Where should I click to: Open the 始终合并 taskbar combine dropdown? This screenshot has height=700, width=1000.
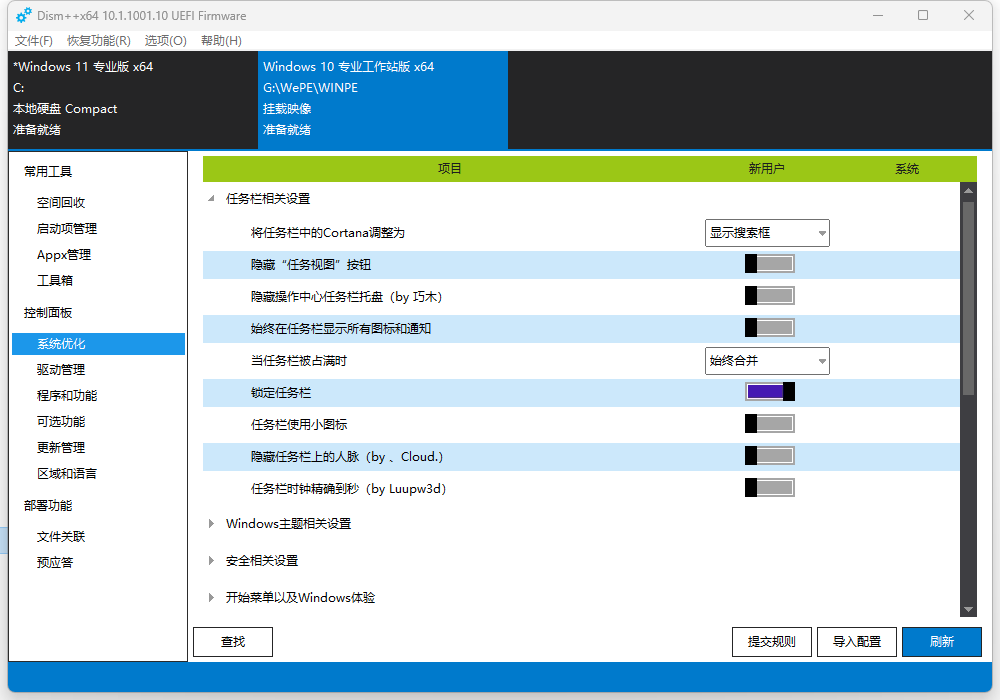point(767,361)
